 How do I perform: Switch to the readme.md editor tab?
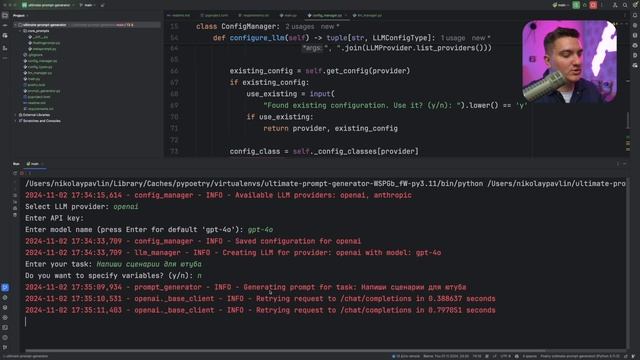point(179,16)
